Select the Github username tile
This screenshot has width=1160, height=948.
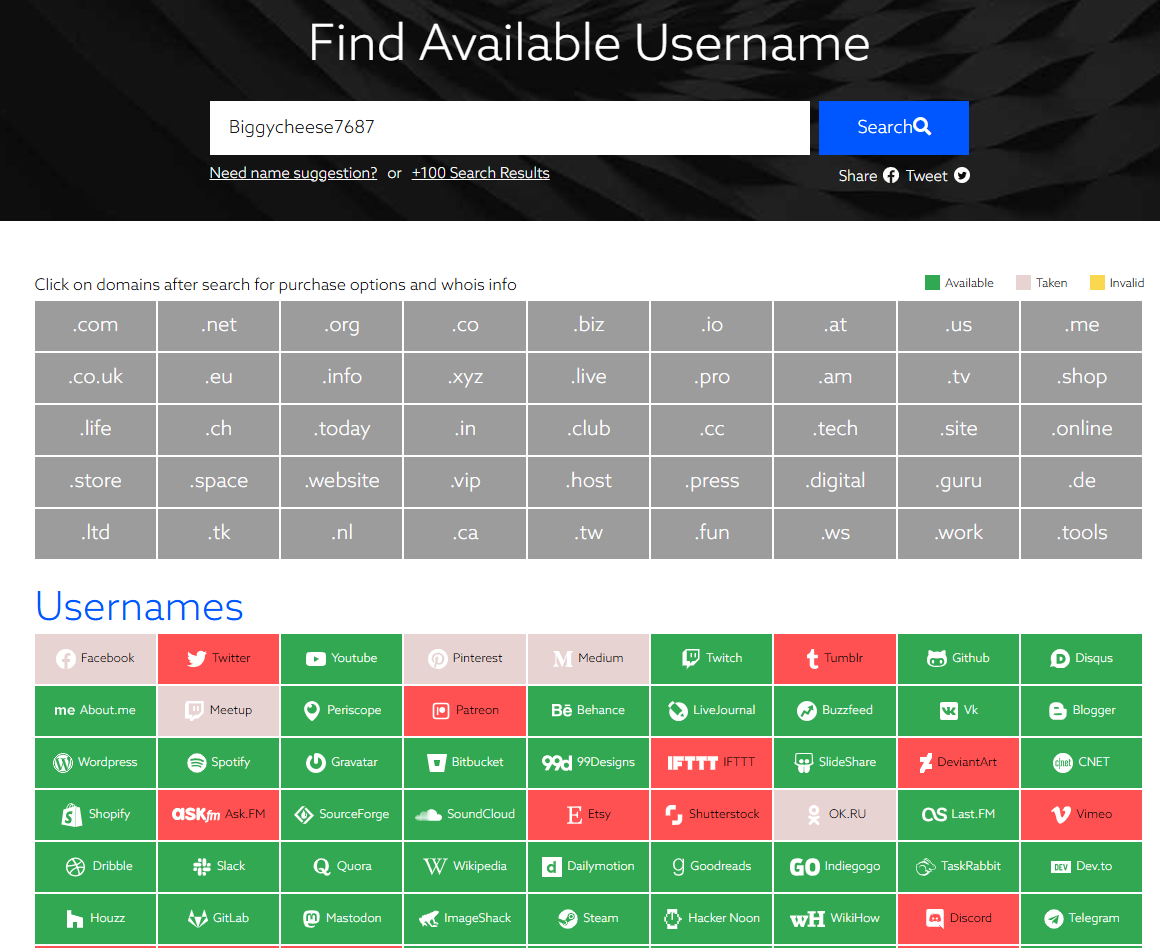[959, 659]
